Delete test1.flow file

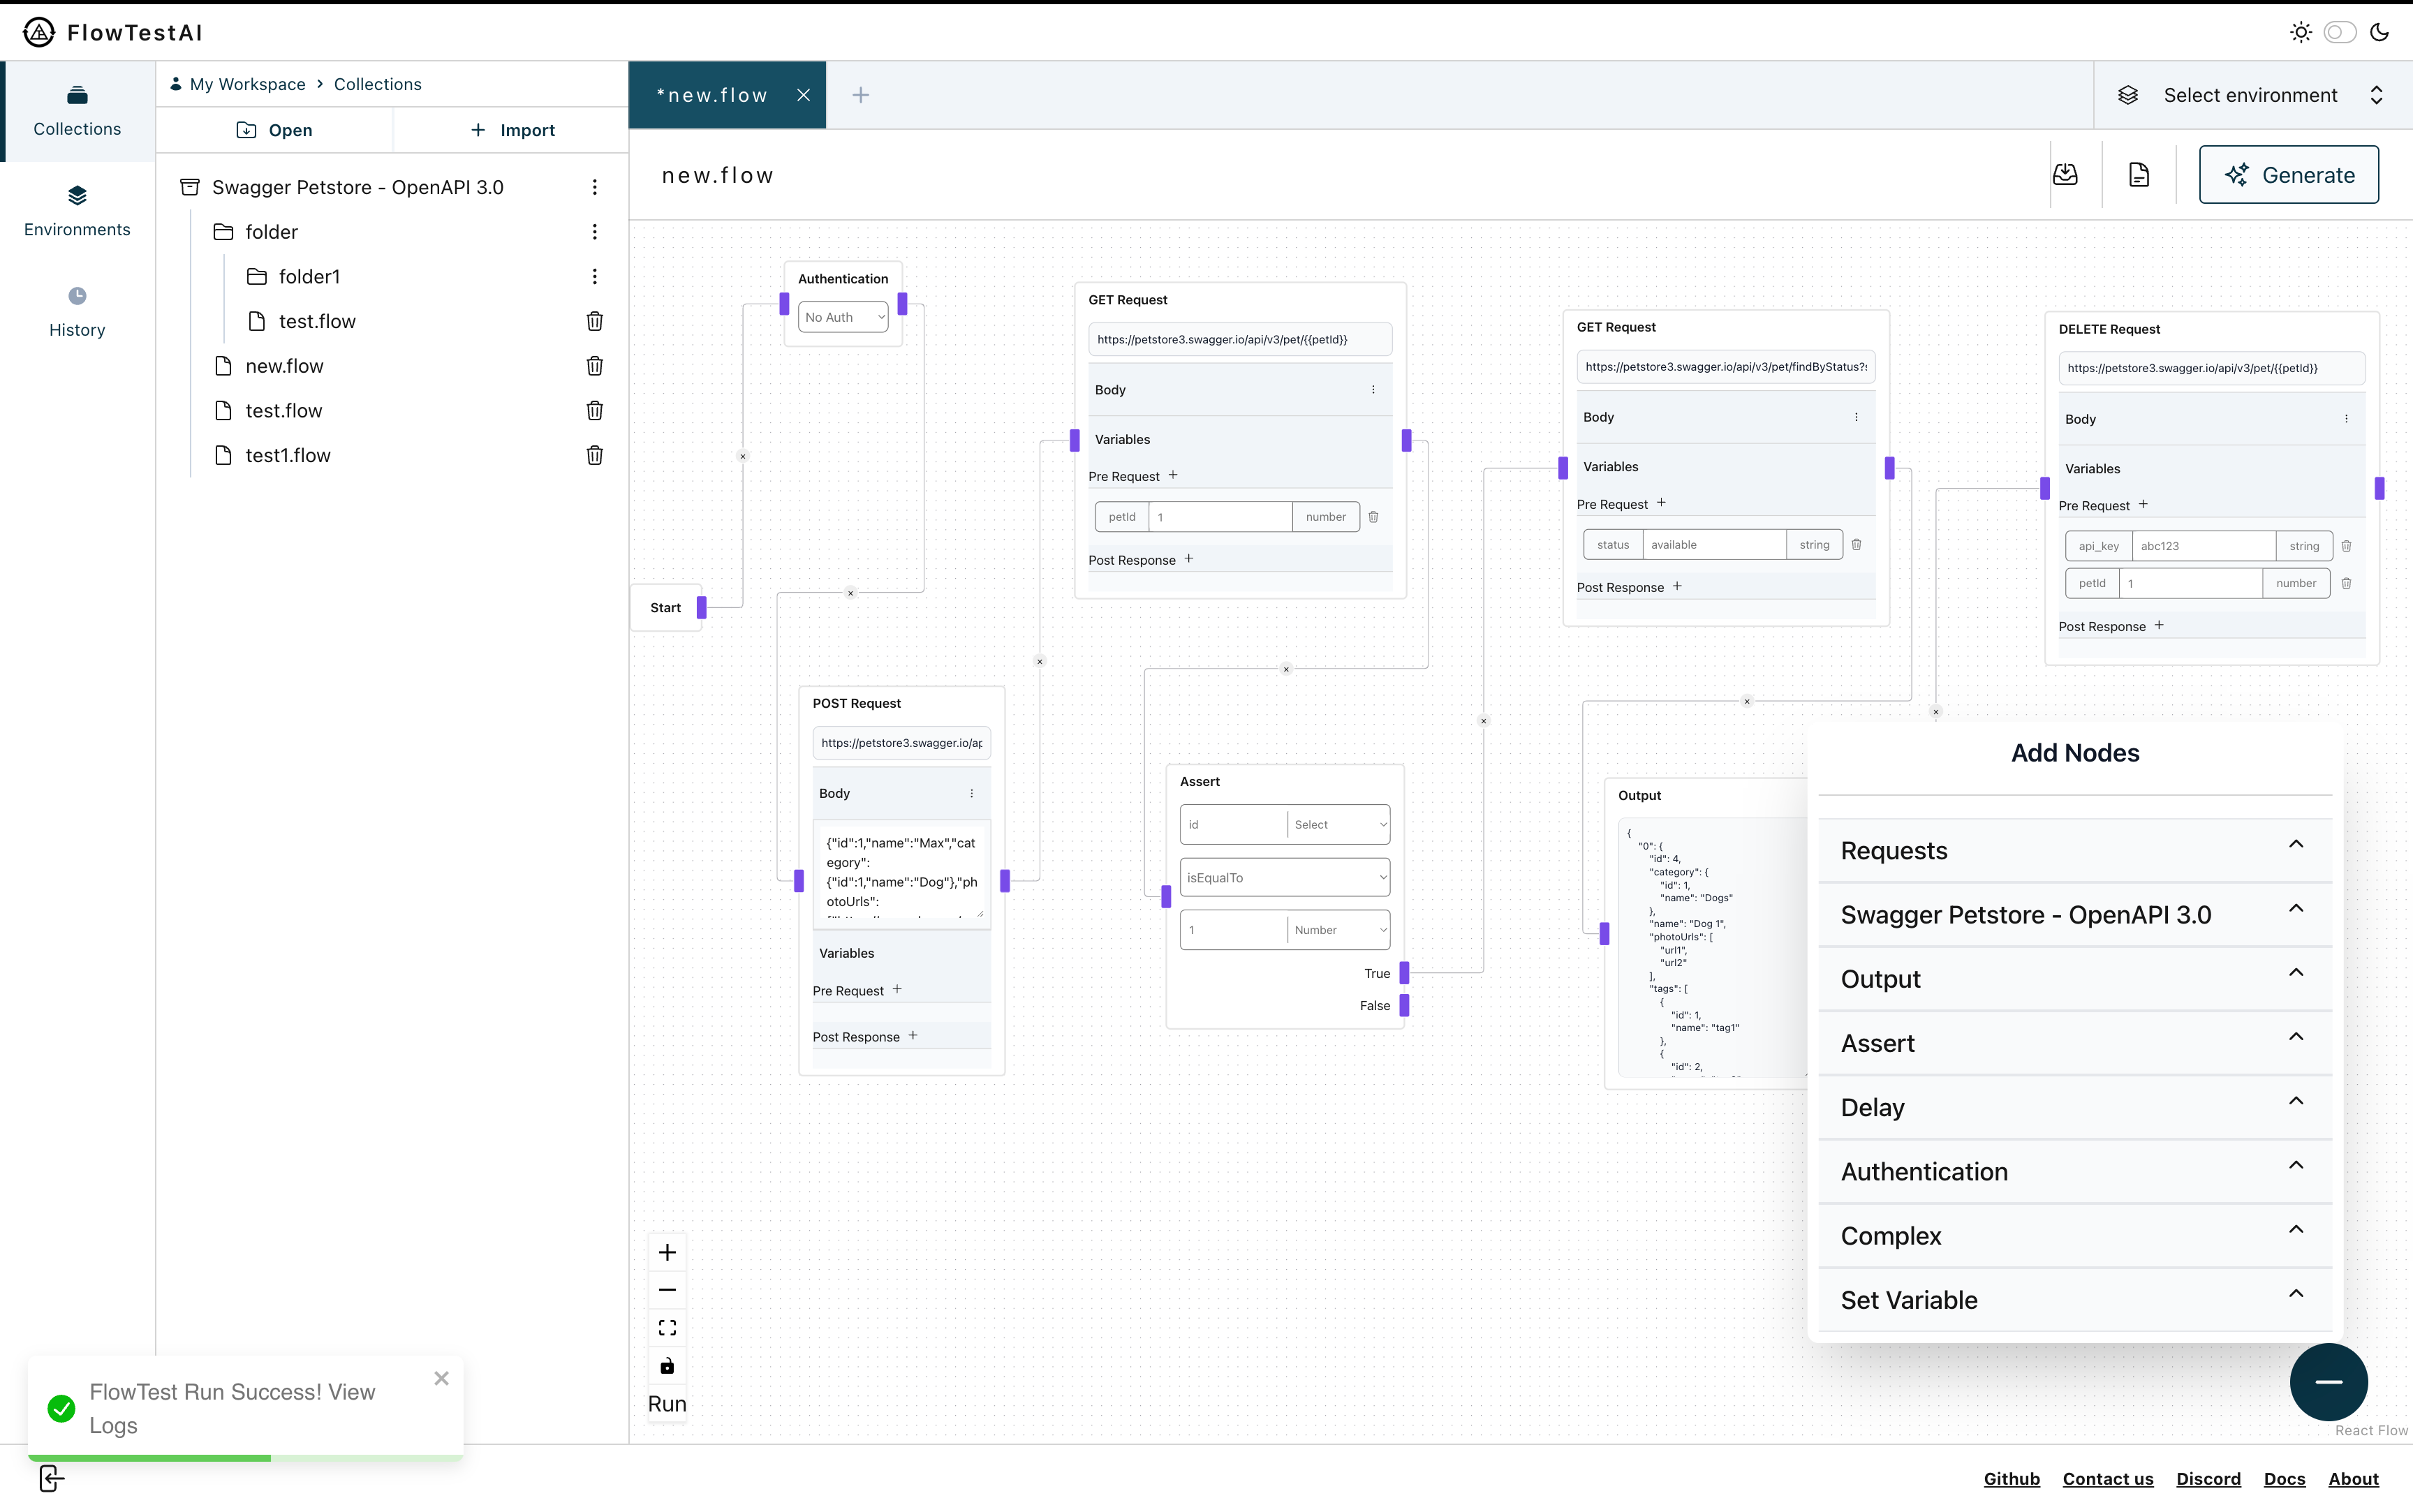[595, 455]
